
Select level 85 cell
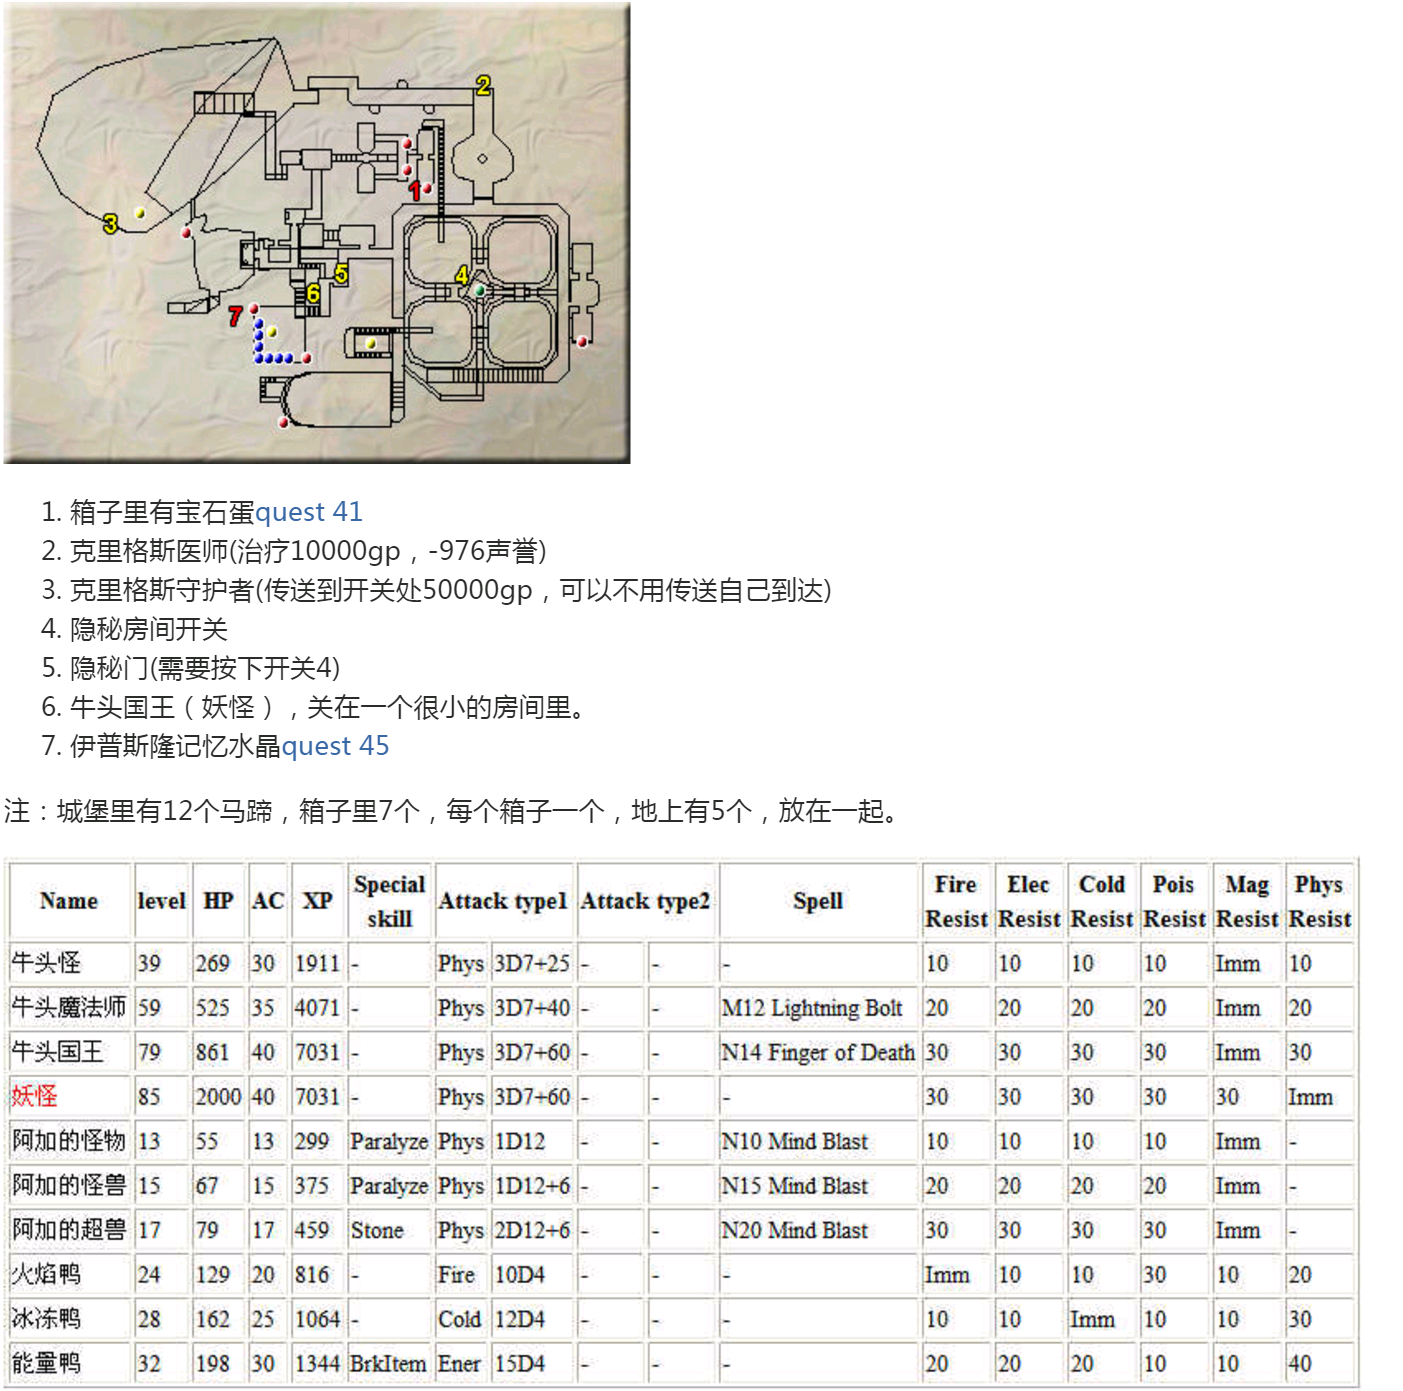[x=162, y=1097]
